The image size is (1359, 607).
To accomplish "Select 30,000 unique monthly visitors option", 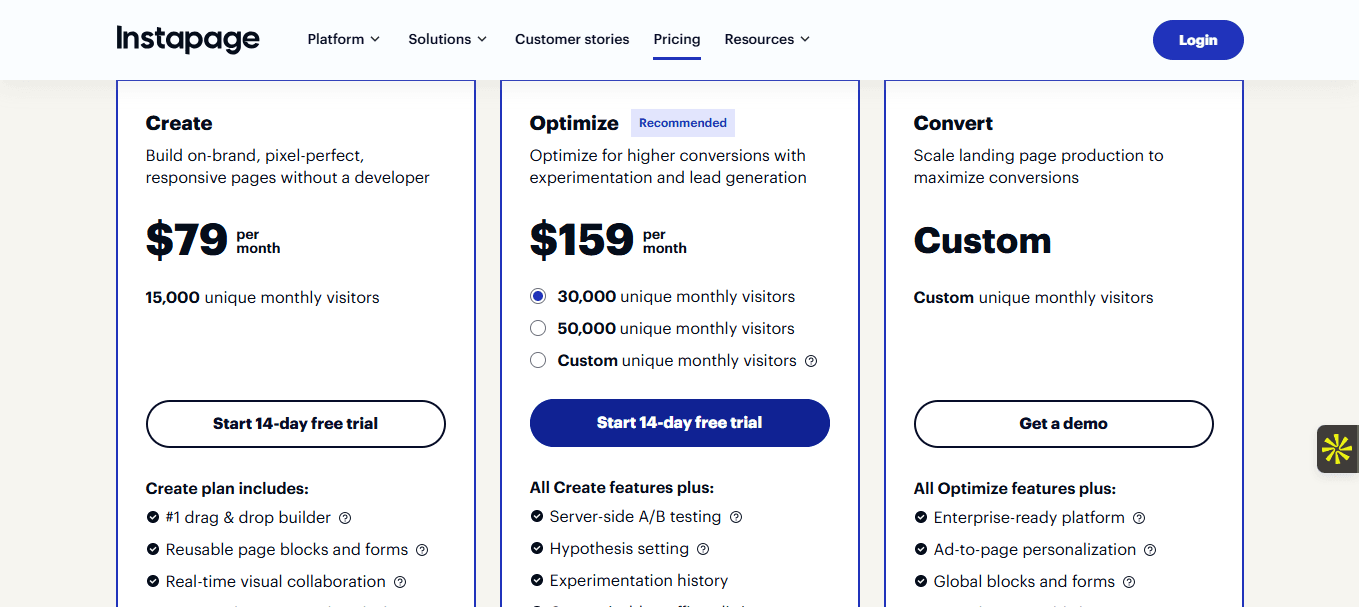I will coord(538,296).
